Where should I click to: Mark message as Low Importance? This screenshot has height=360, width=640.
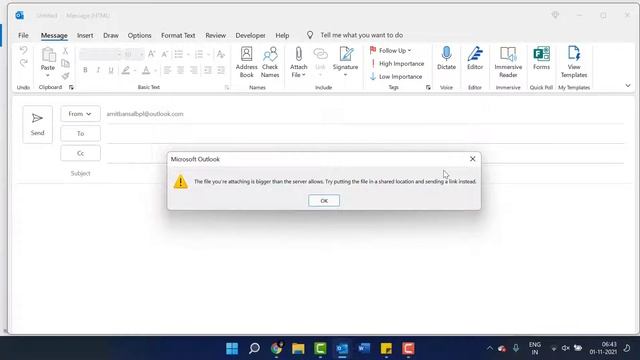click(396, 76)
